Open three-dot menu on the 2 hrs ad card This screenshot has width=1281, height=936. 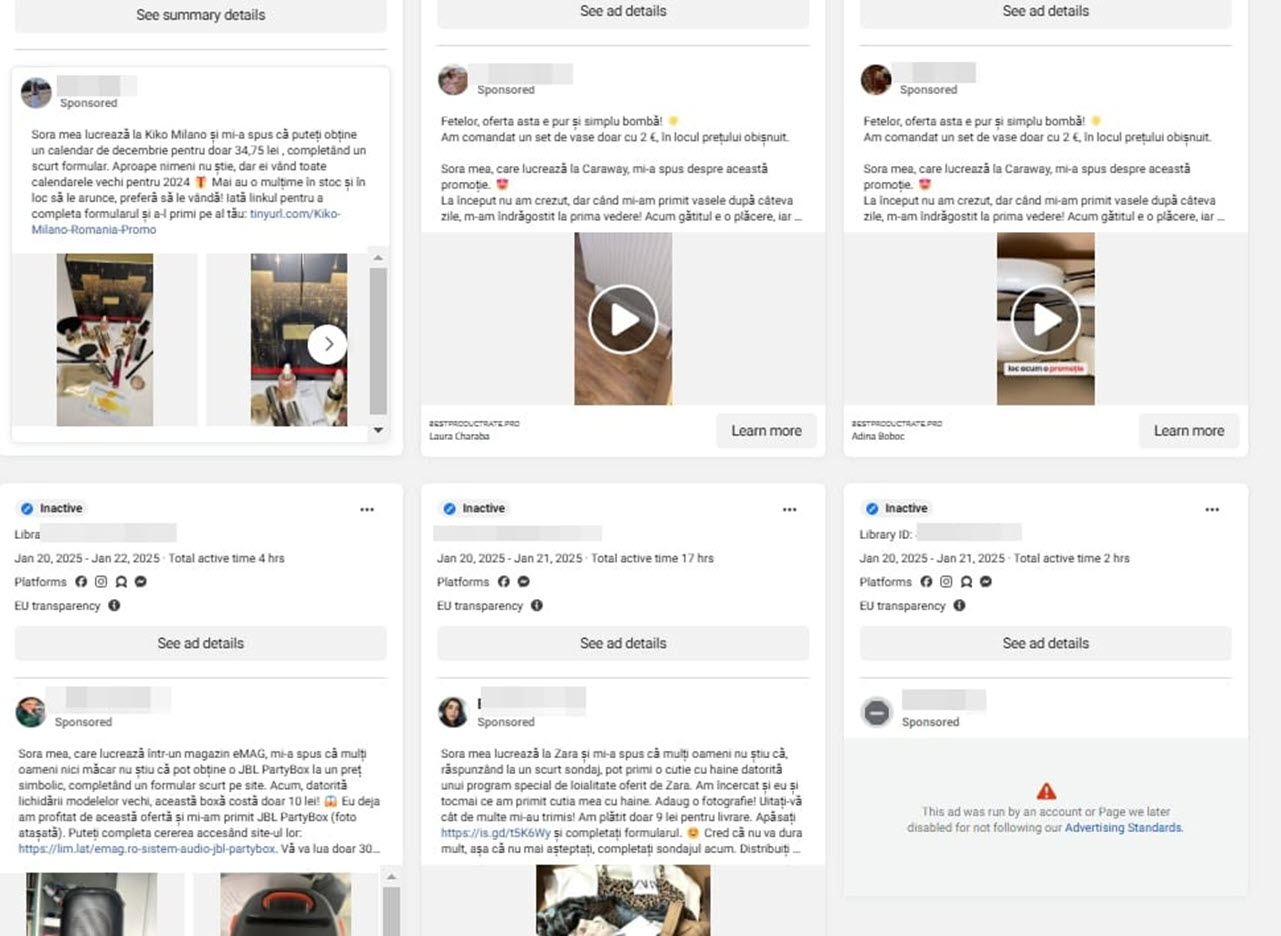(x=1212, y=509)
